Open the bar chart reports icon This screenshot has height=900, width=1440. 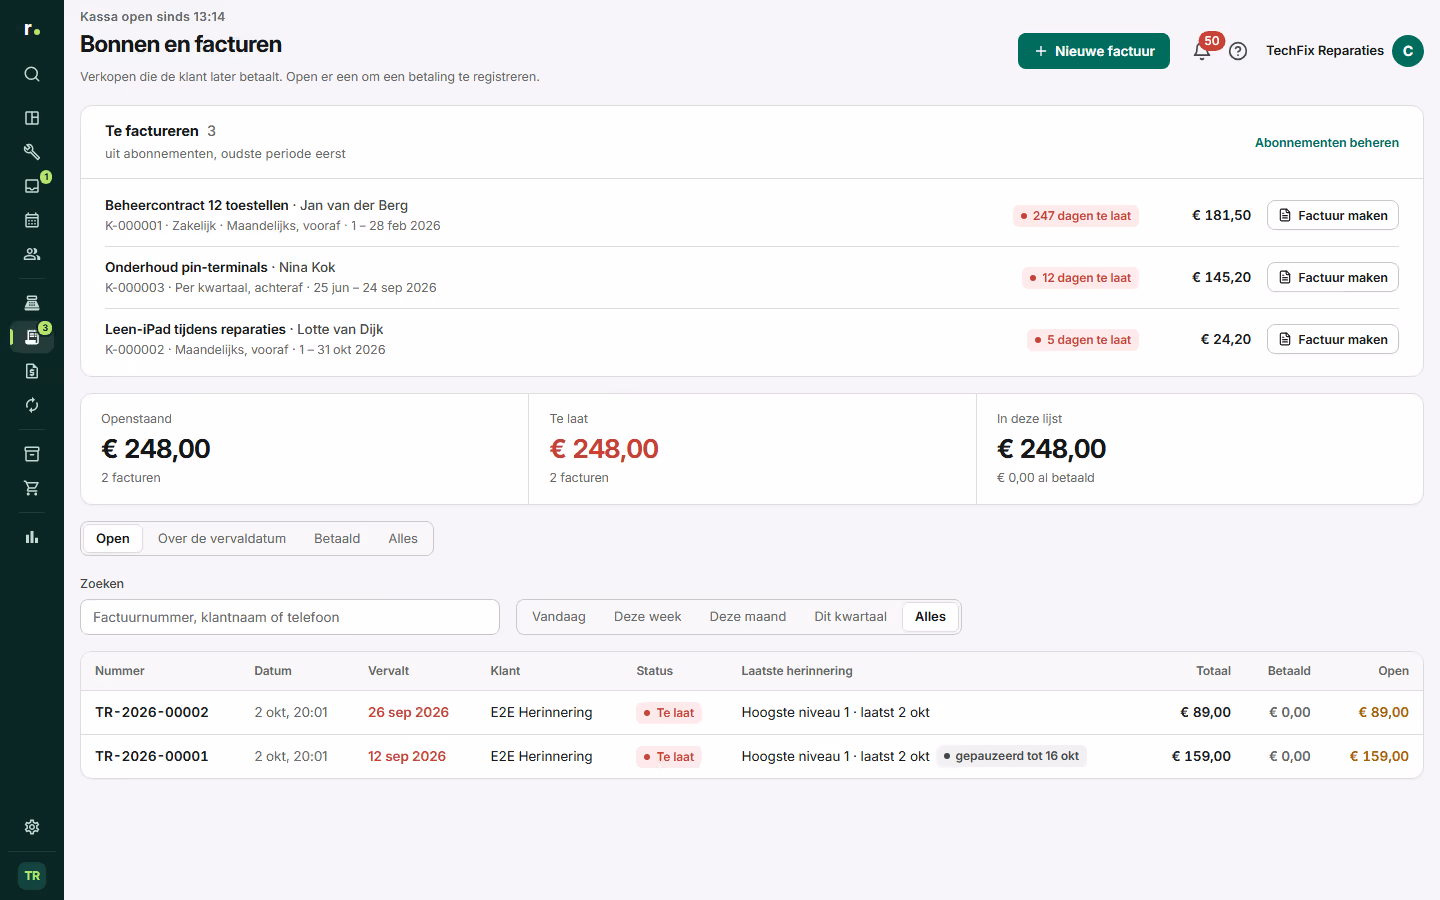click(32, 537)
